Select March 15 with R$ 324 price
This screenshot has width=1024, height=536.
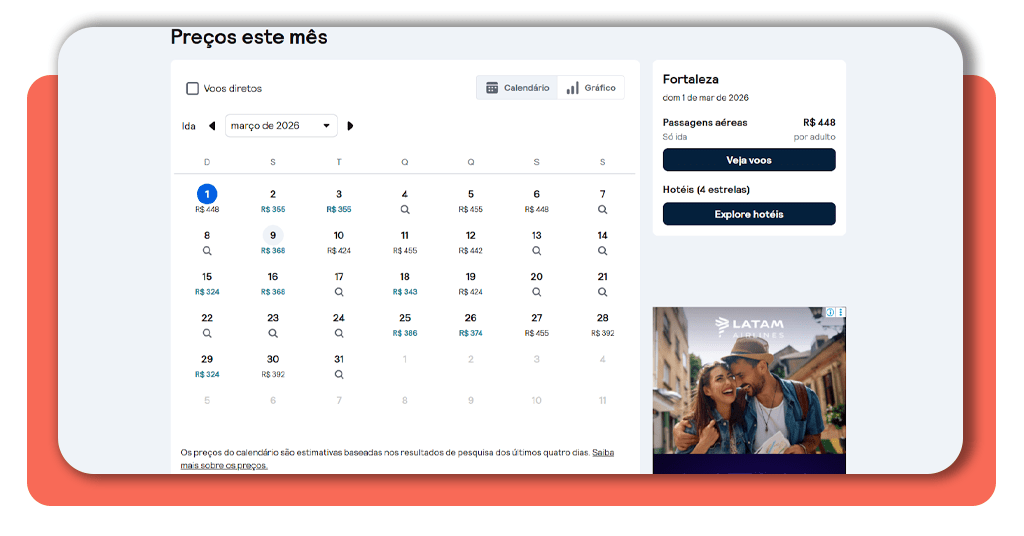[x=207, y=282]
